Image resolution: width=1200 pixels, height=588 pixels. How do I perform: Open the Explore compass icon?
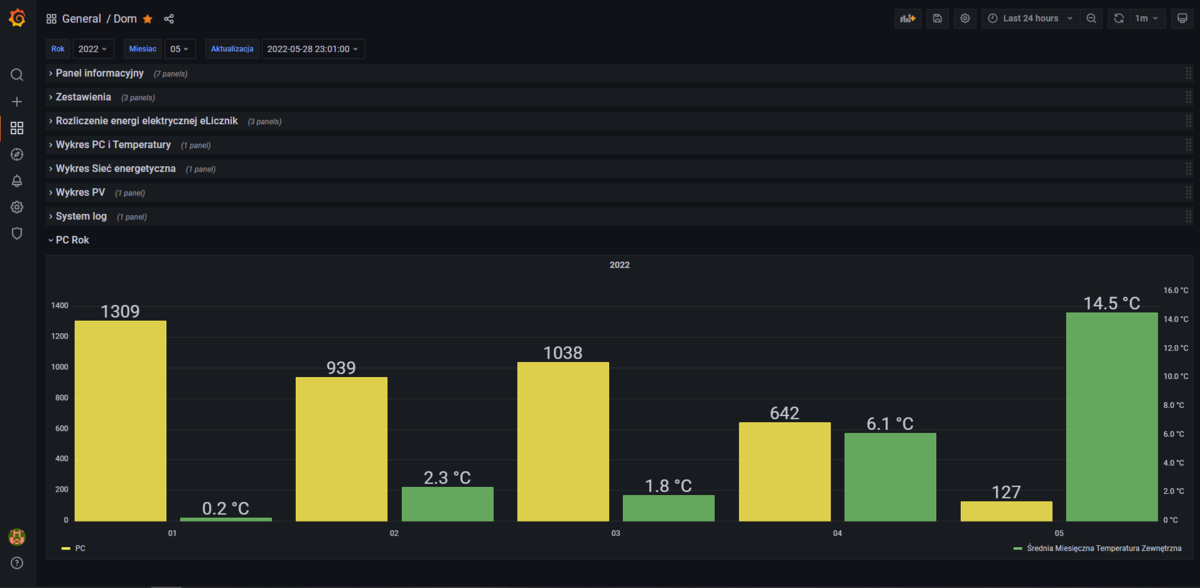pyautogui.click(x=17, y=155)
